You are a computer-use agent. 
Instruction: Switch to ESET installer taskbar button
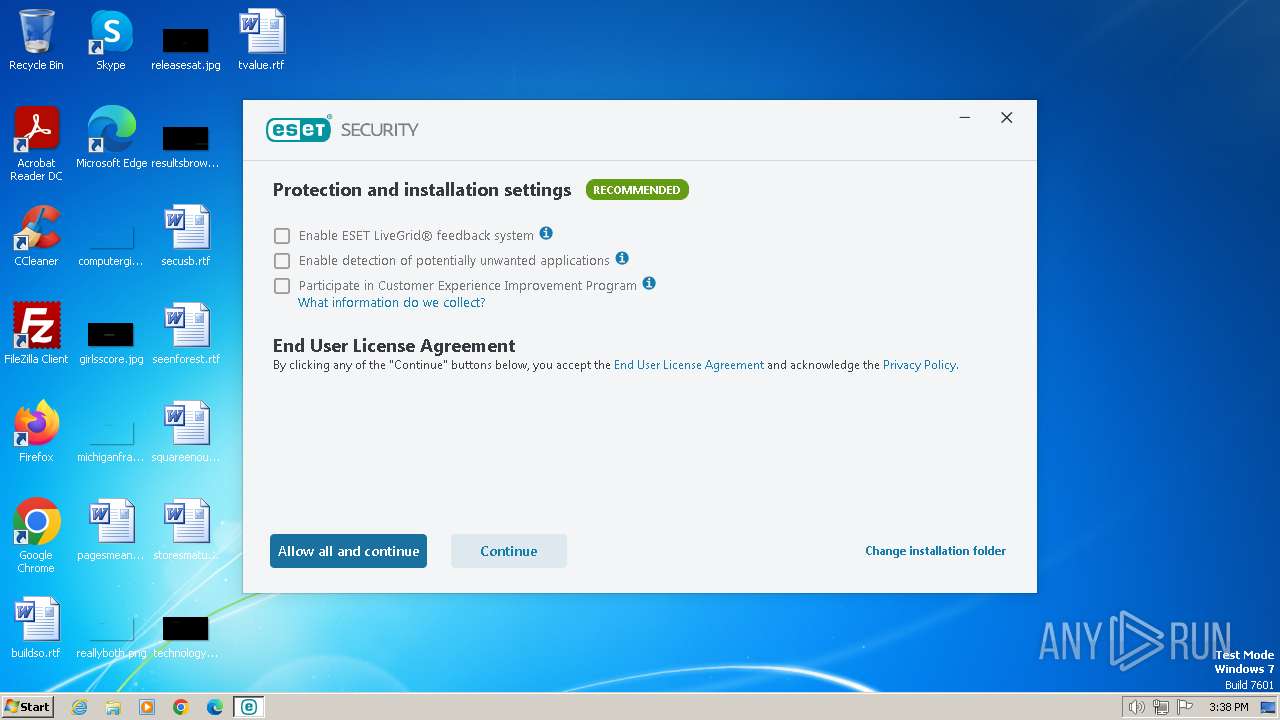[x=248, y=707]
